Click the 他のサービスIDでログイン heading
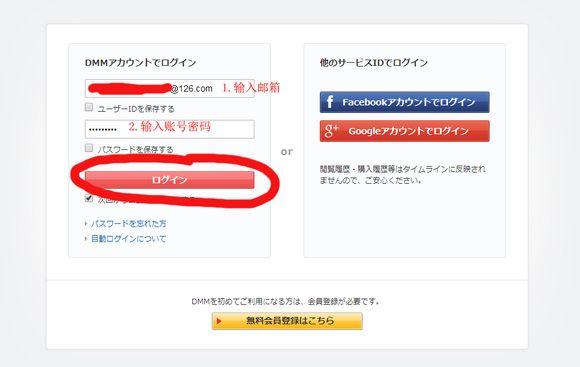Image resolution: width=580 pixels, height=367 pixels. 374,63
